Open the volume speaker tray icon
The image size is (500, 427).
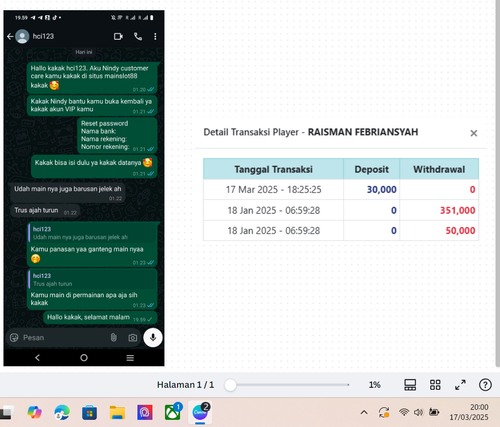click(x=419, y=413)
